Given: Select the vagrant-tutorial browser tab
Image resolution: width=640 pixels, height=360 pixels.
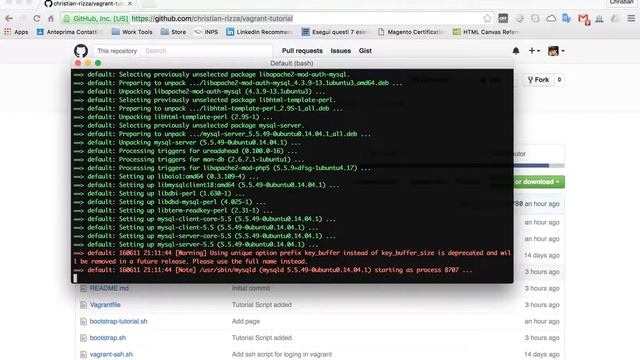Looking at the screenshot, I should [87, 4].
